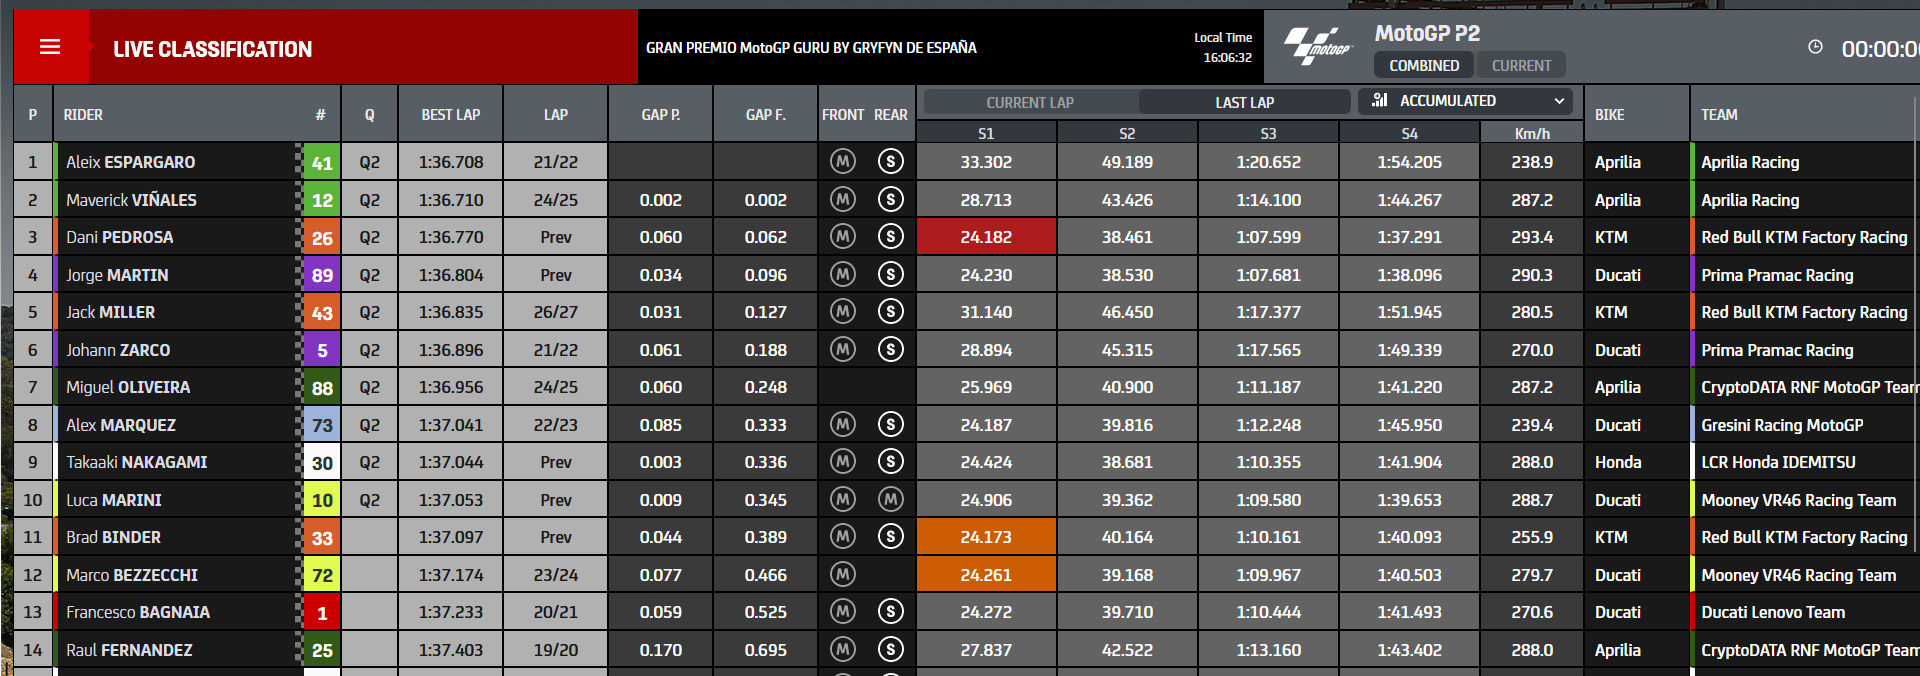
Task: Click Raul Fernandez's rear soft tyre icon
Action: click(x=890, y=649)
